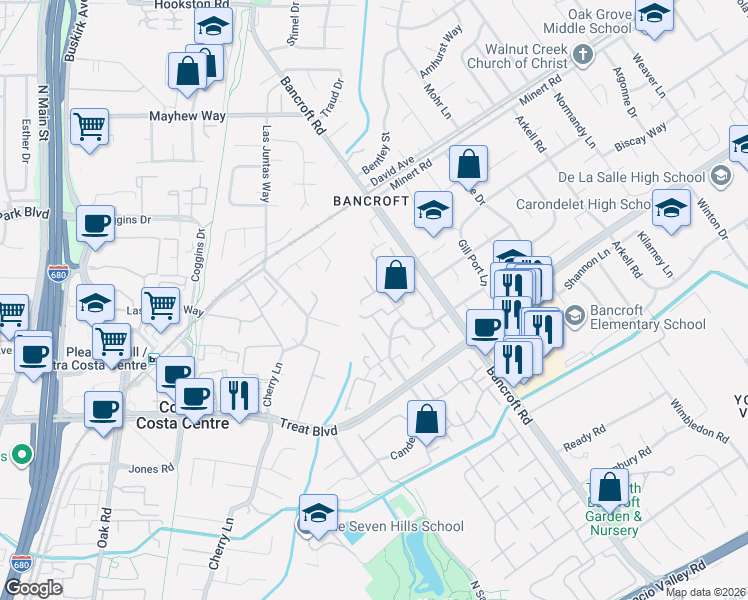Click the Jones Rd street label
The height and width of the screenshot is (600, 748).
tap(151, 469)
